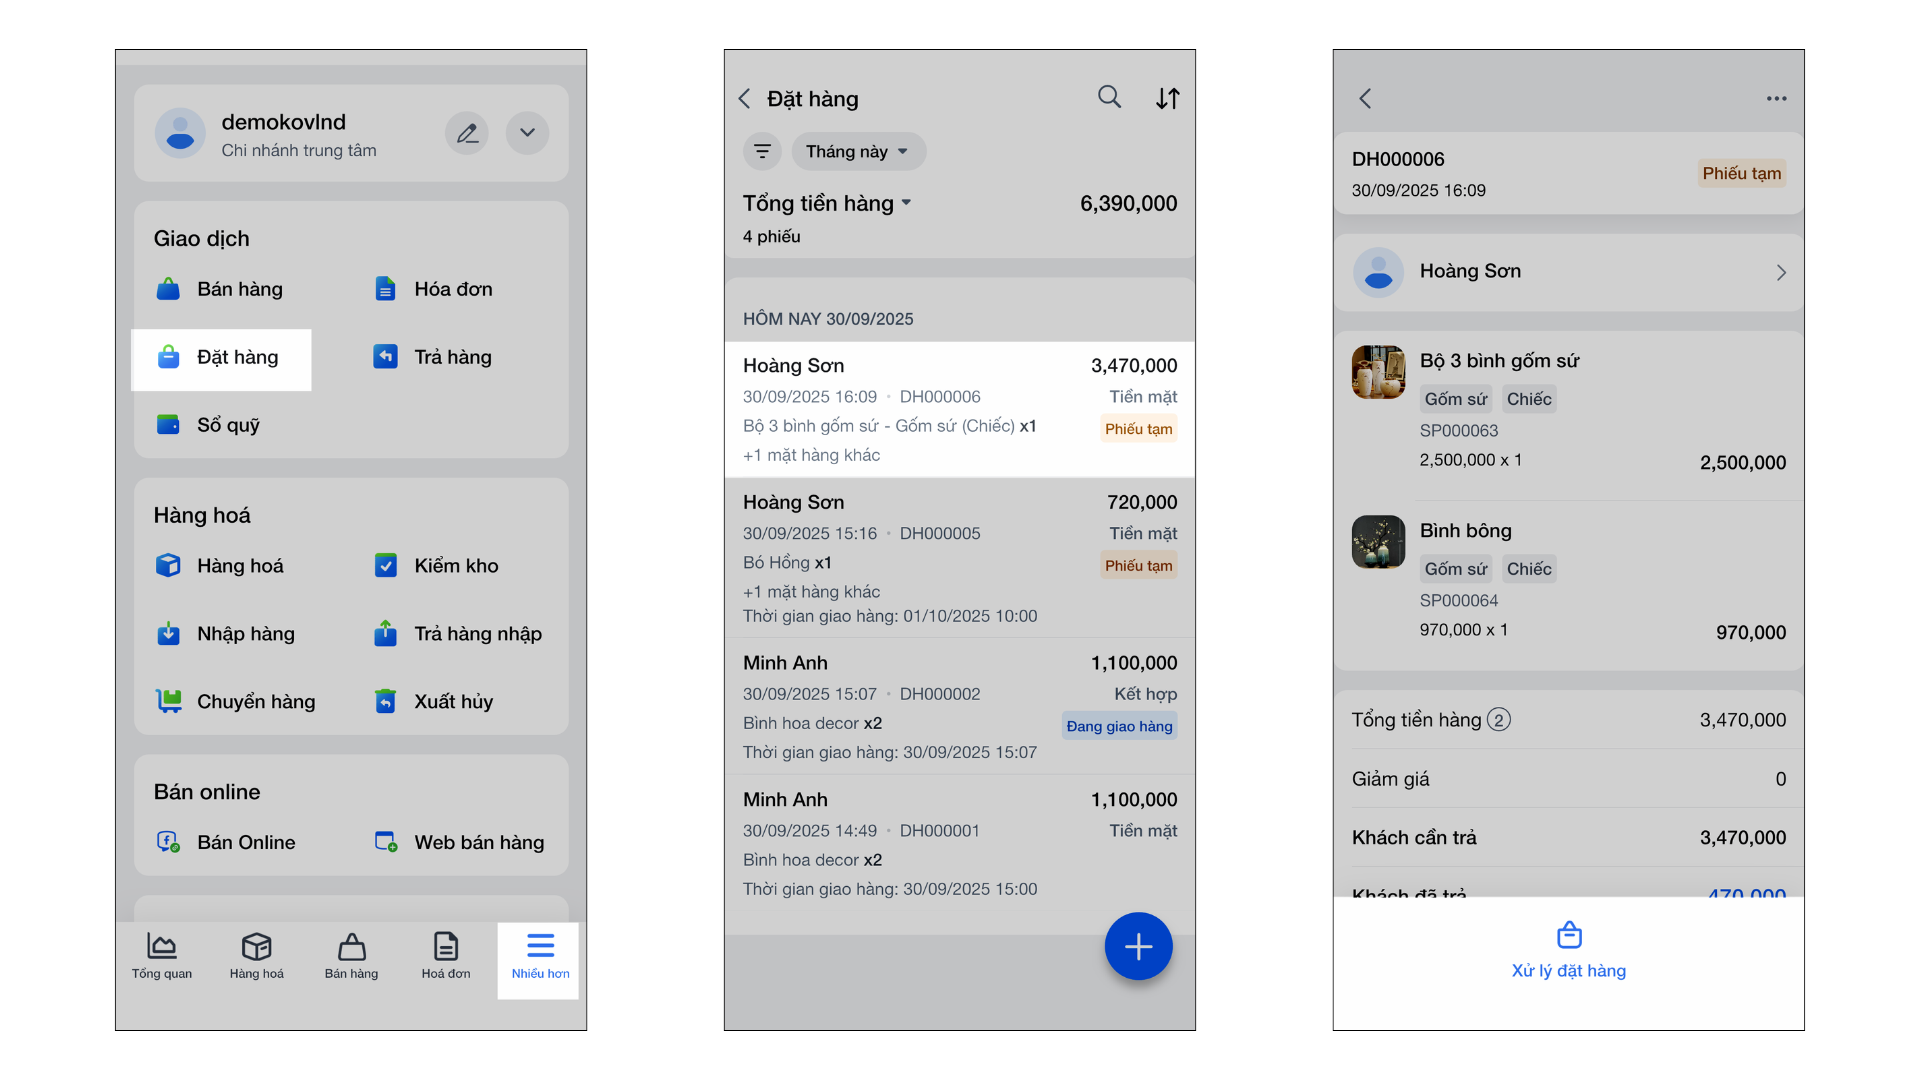Viewport: 1920px width, 1080px height.
Task: Go back from Đặt hàng list
Action: point(745,98)
